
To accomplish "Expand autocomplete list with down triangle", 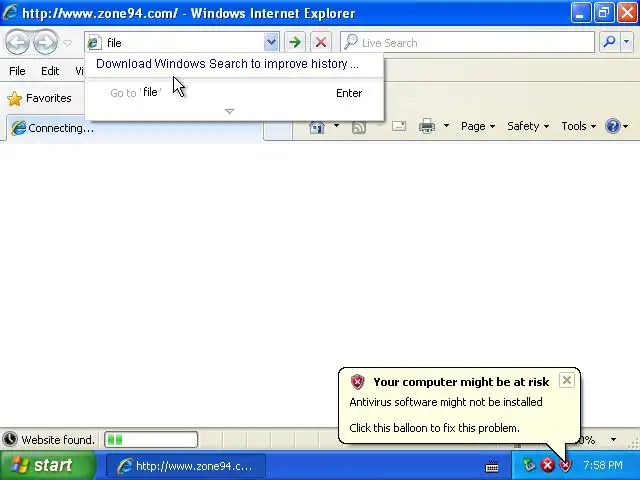I will pyautogui.click(x=229, y=111).
